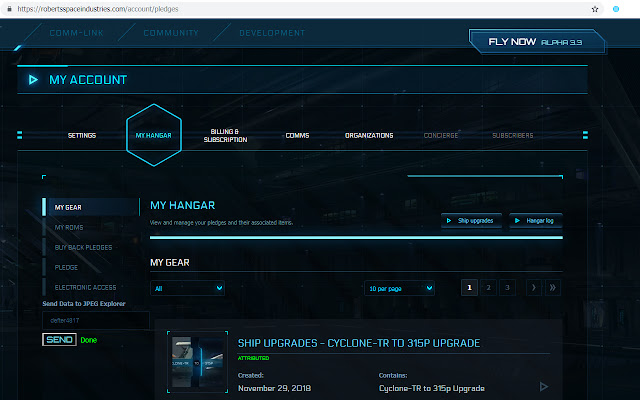Open the Comm-Link menu

tap(76, 33)
